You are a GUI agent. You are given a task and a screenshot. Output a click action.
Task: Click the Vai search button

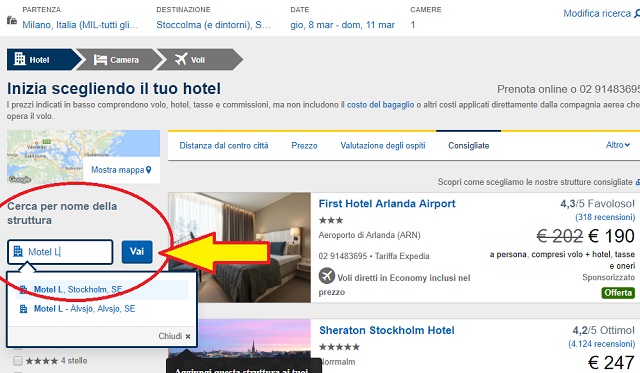click(137, 251)
